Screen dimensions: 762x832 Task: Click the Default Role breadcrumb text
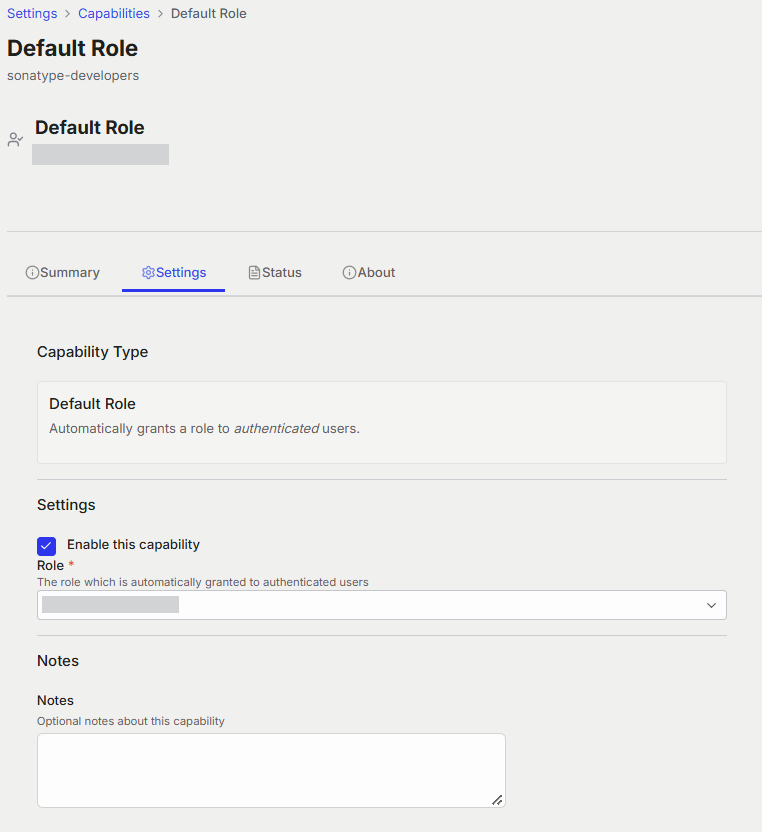pyautogui.click(x=209, y=13)
